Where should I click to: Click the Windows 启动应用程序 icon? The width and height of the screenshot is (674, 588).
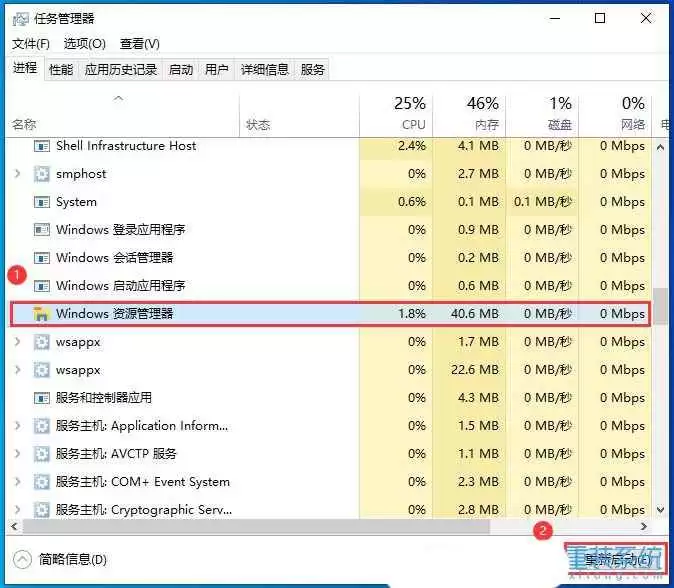pos(42,286)
